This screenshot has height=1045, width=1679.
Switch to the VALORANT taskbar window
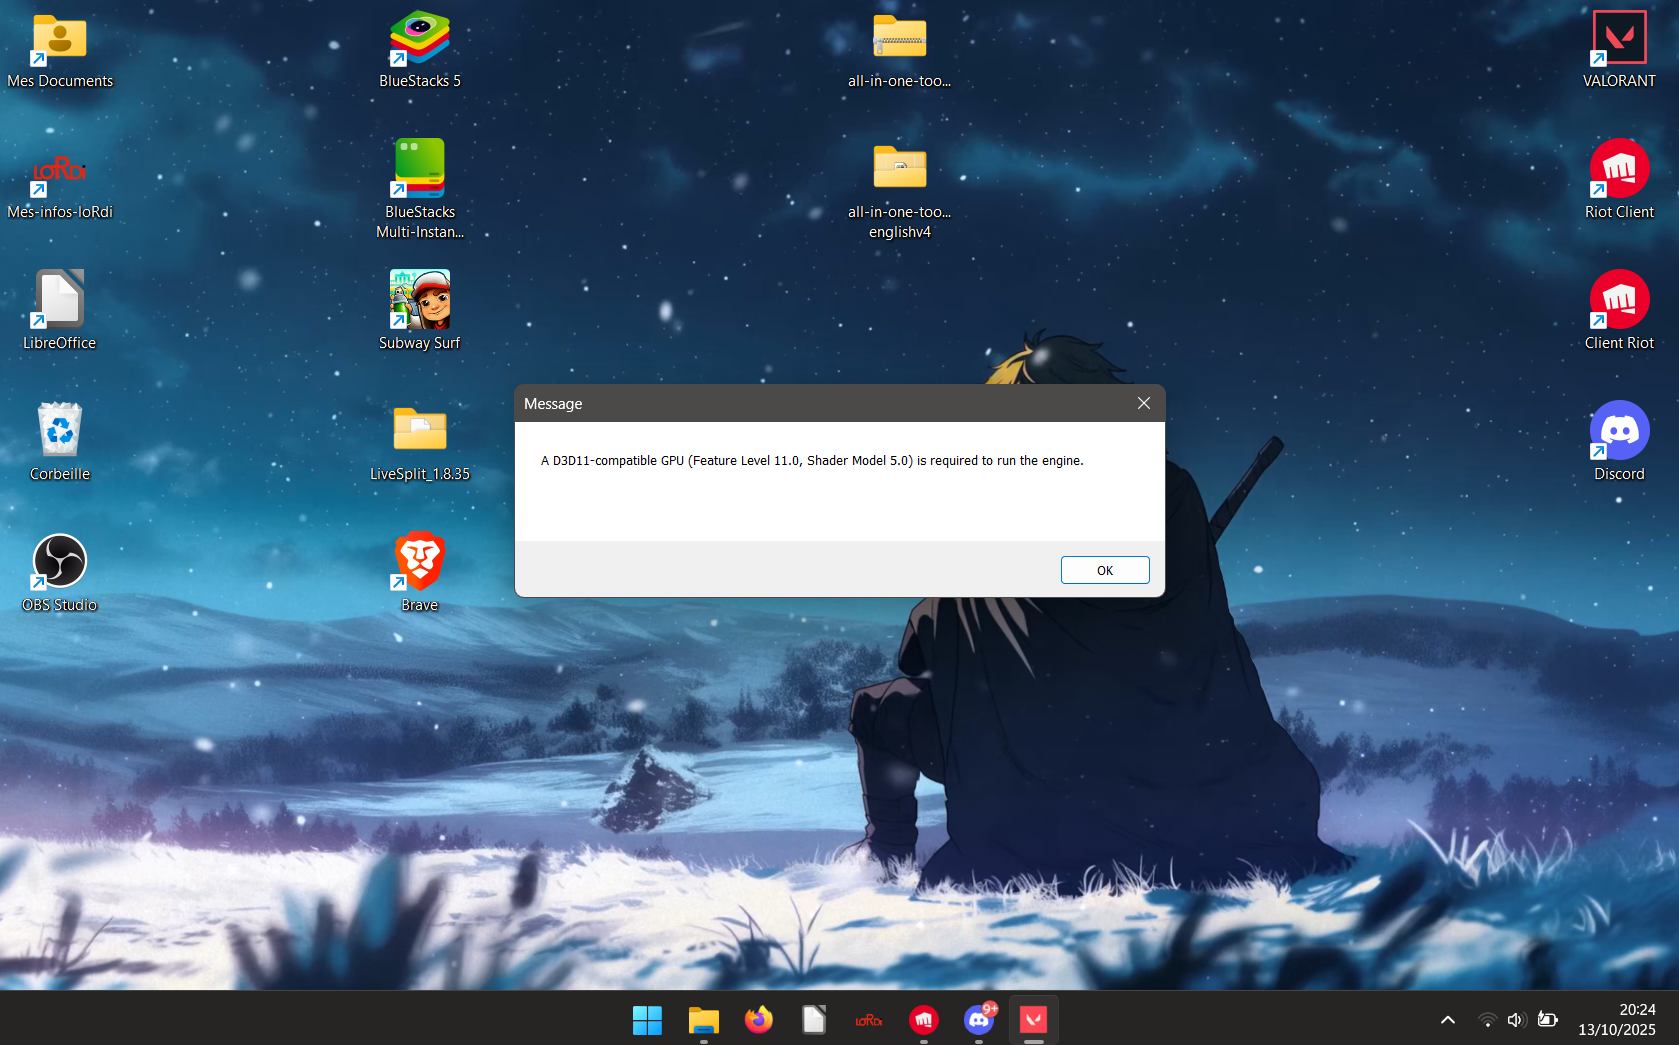[1034, 1020]
